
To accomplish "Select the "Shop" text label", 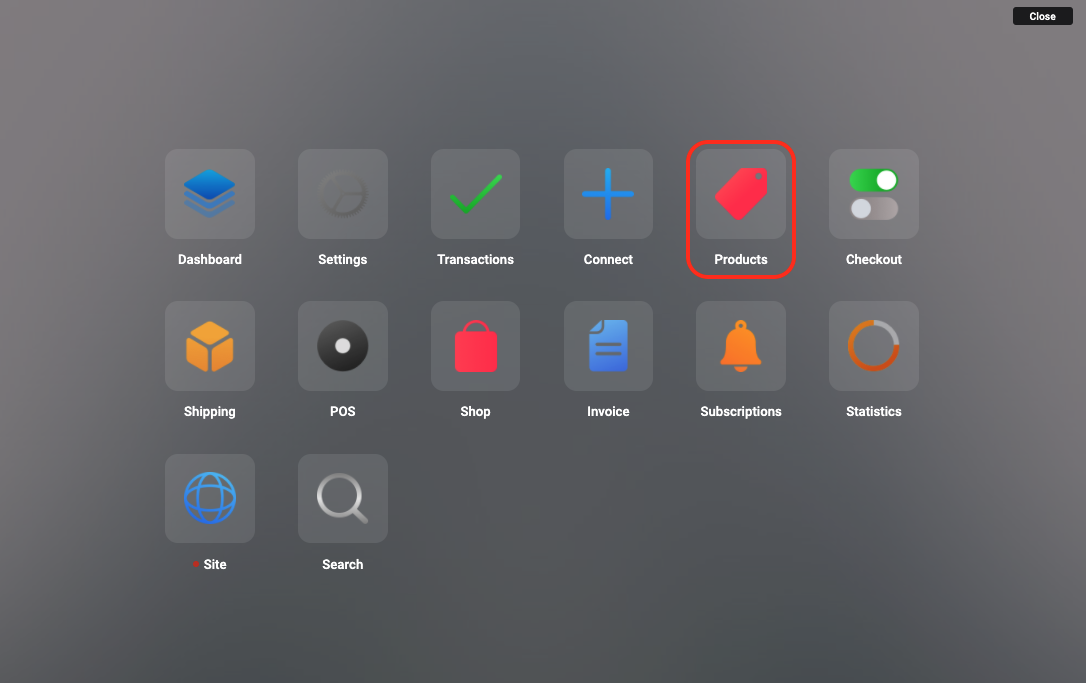I will click(475, 411).
